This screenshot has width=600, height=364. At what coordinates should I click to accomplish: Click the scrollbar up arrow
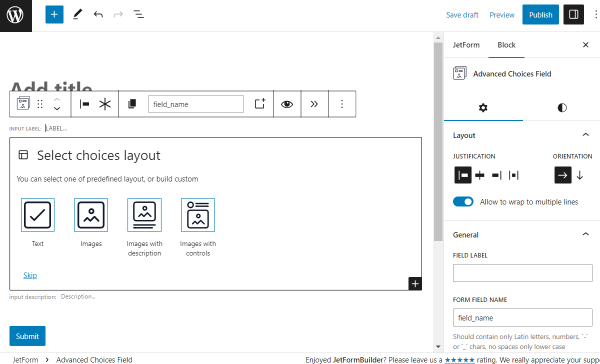(438, 38)
